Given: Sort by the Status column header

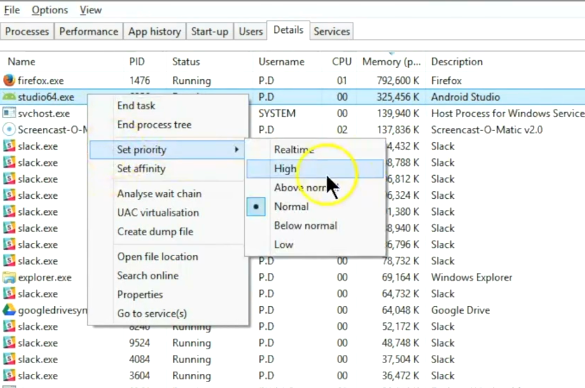Looking at the screenshot, I should 186,62.
